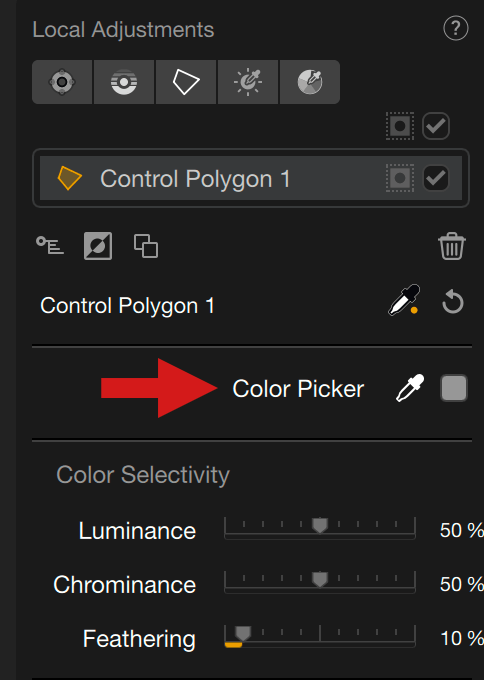Open Local Adjustments help question mark

(x=456, y=29)
